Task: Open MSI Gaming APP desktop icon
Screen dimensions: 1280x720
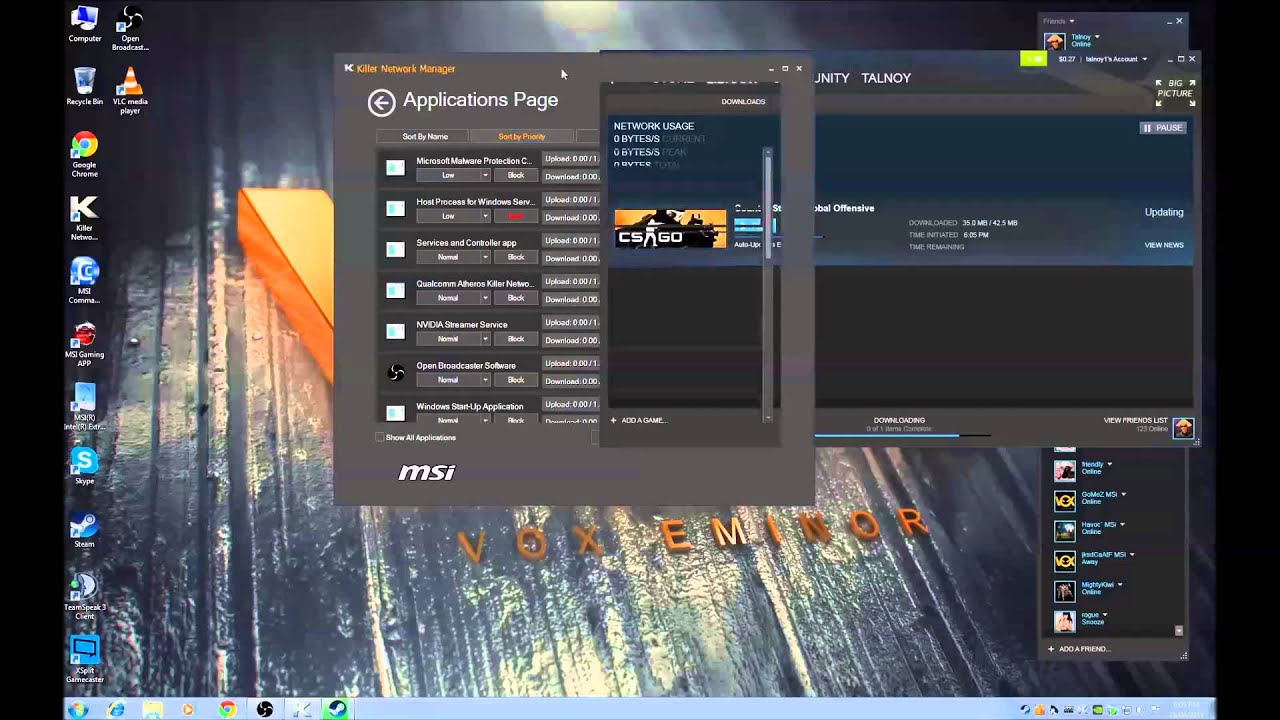Action: pyautogui.click(x=85, y=344)
